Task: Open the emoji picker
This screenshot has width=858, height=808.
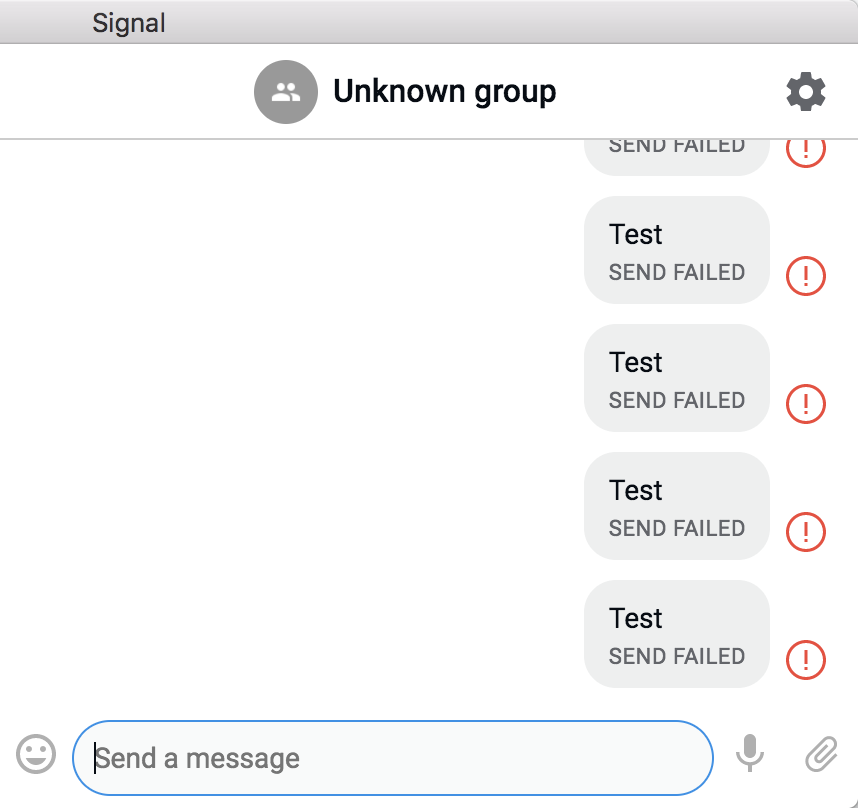Action: pos(36,755)
